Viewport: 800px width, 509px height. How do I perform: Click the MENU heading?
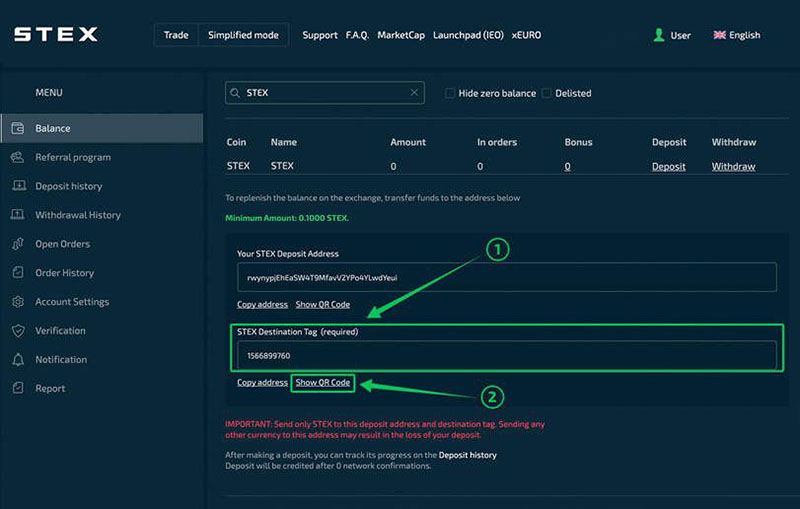[49, 92]
